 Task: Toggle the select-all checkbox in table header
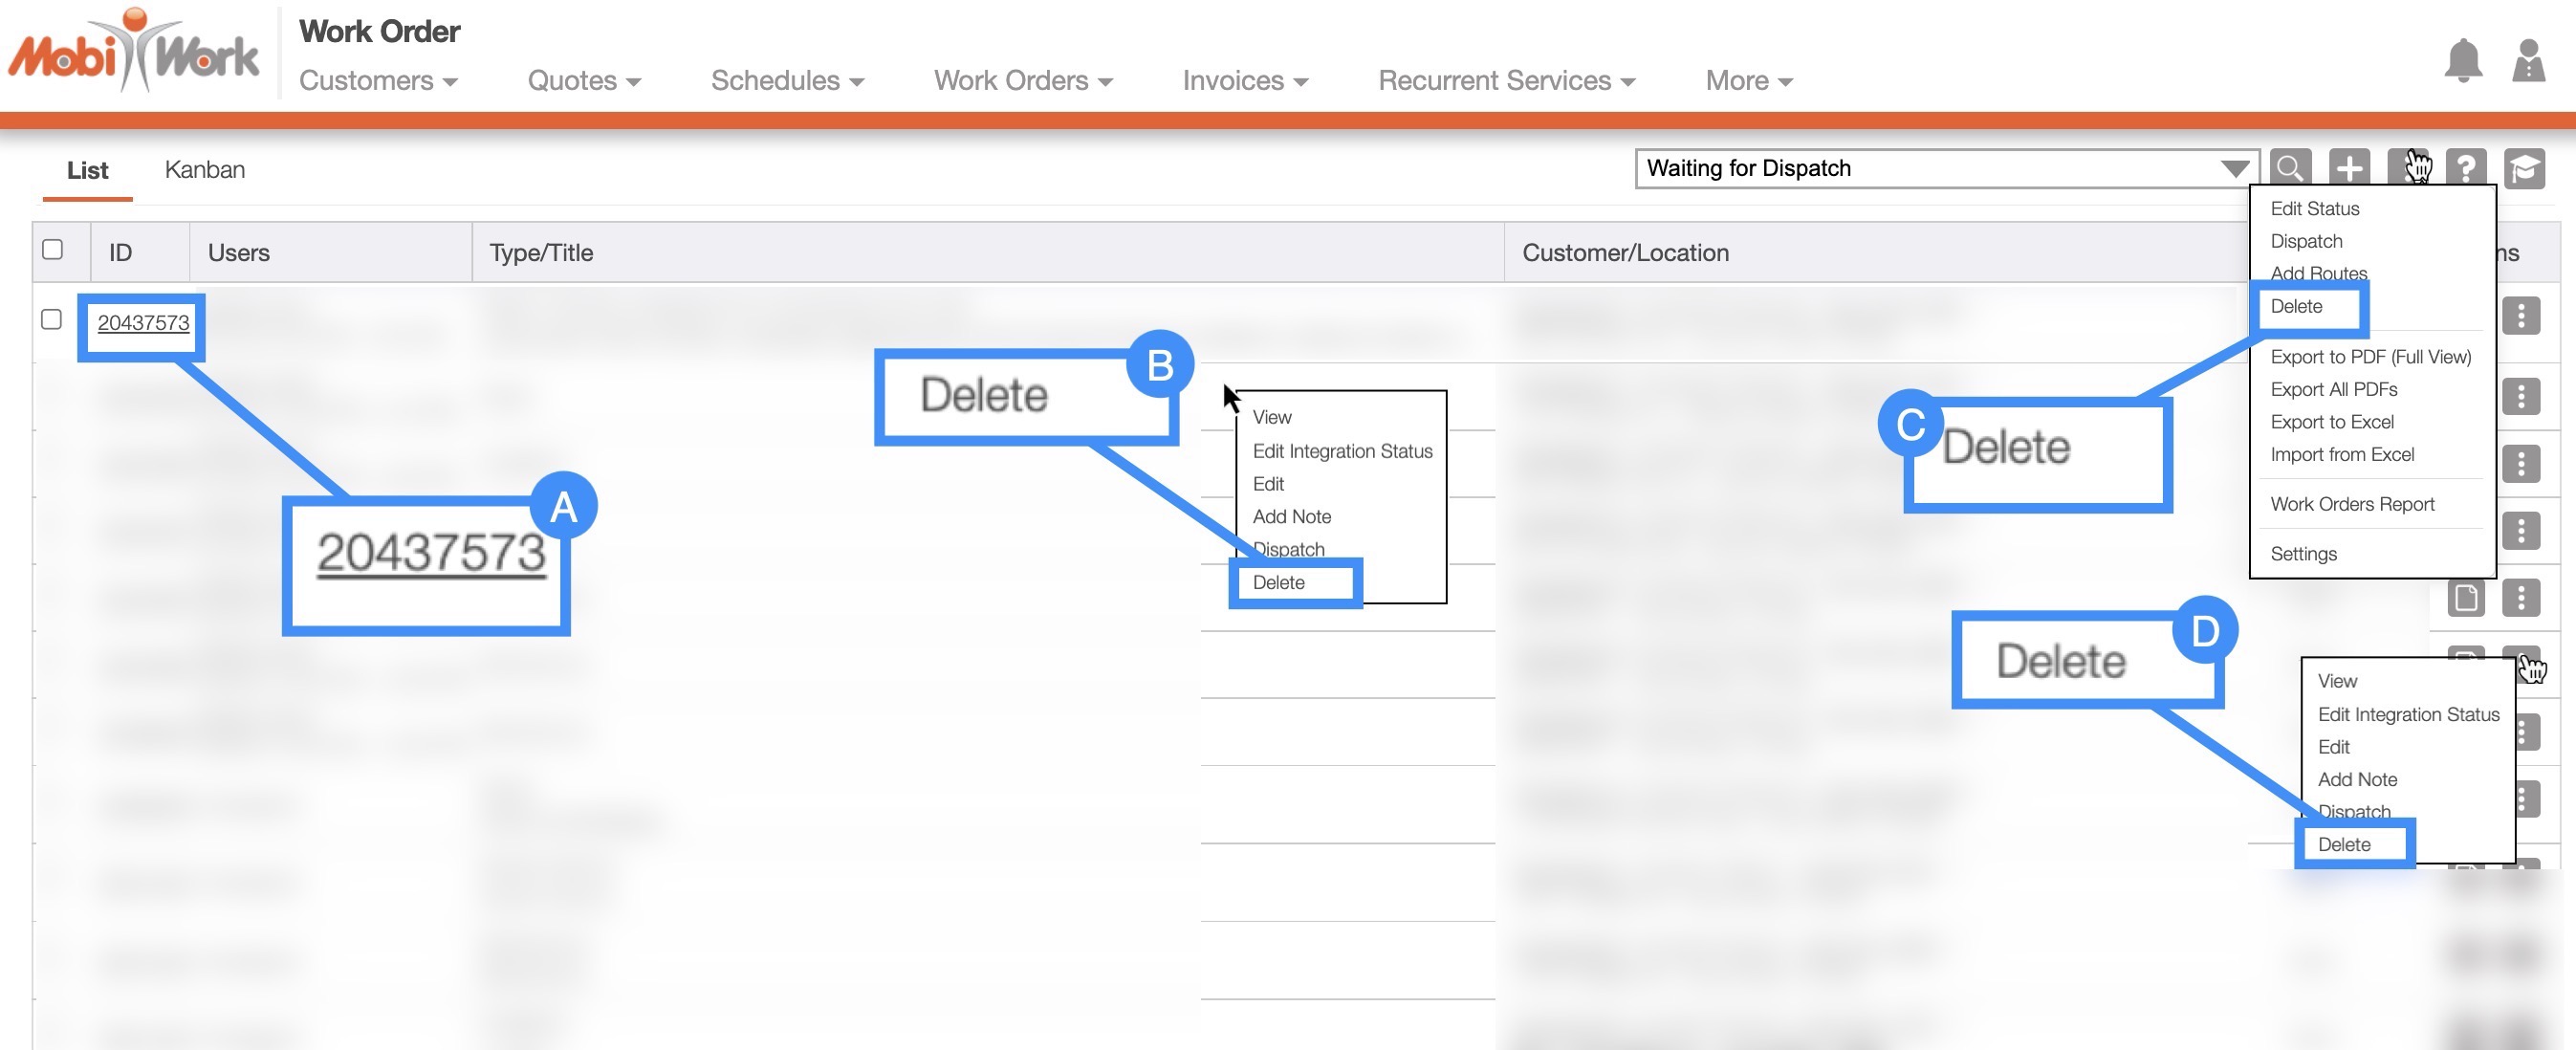[x=53, y=250]
